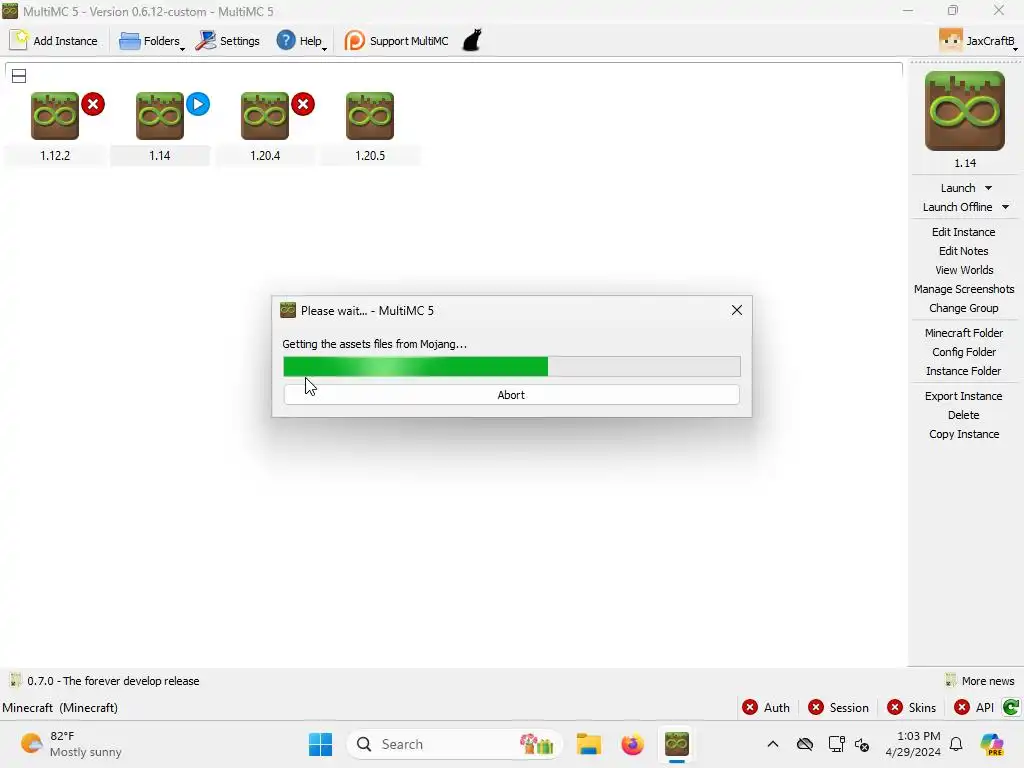Click the 1.20.5 instance label

coord(370,155)
